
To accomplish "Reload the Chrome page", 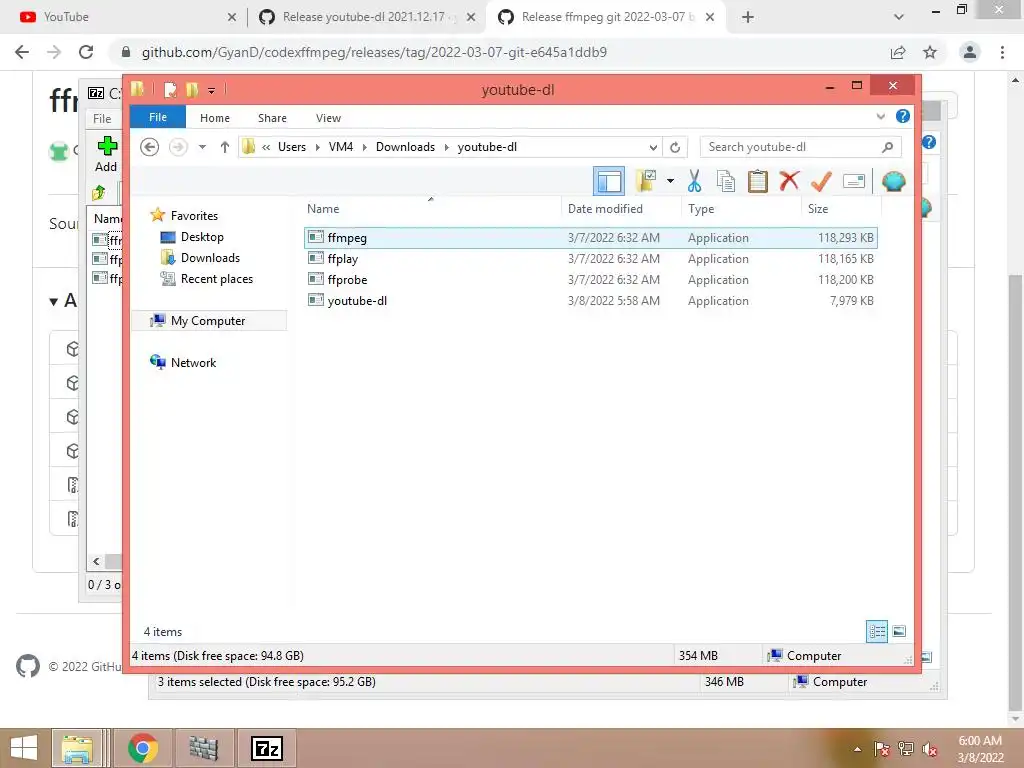I will pos(86,52).
